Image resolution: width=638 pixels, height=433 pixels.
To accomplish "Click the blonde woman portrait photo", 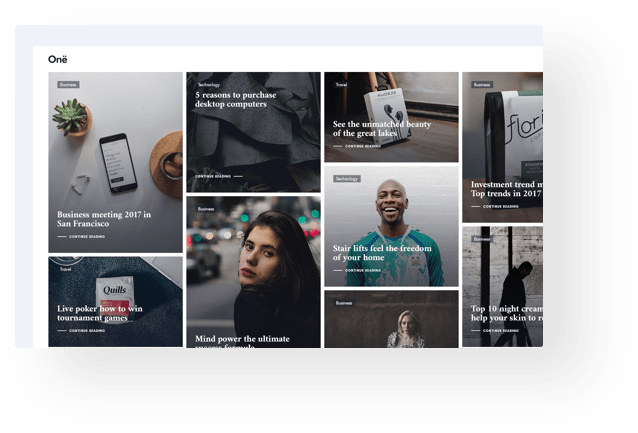I will point(391,319).
